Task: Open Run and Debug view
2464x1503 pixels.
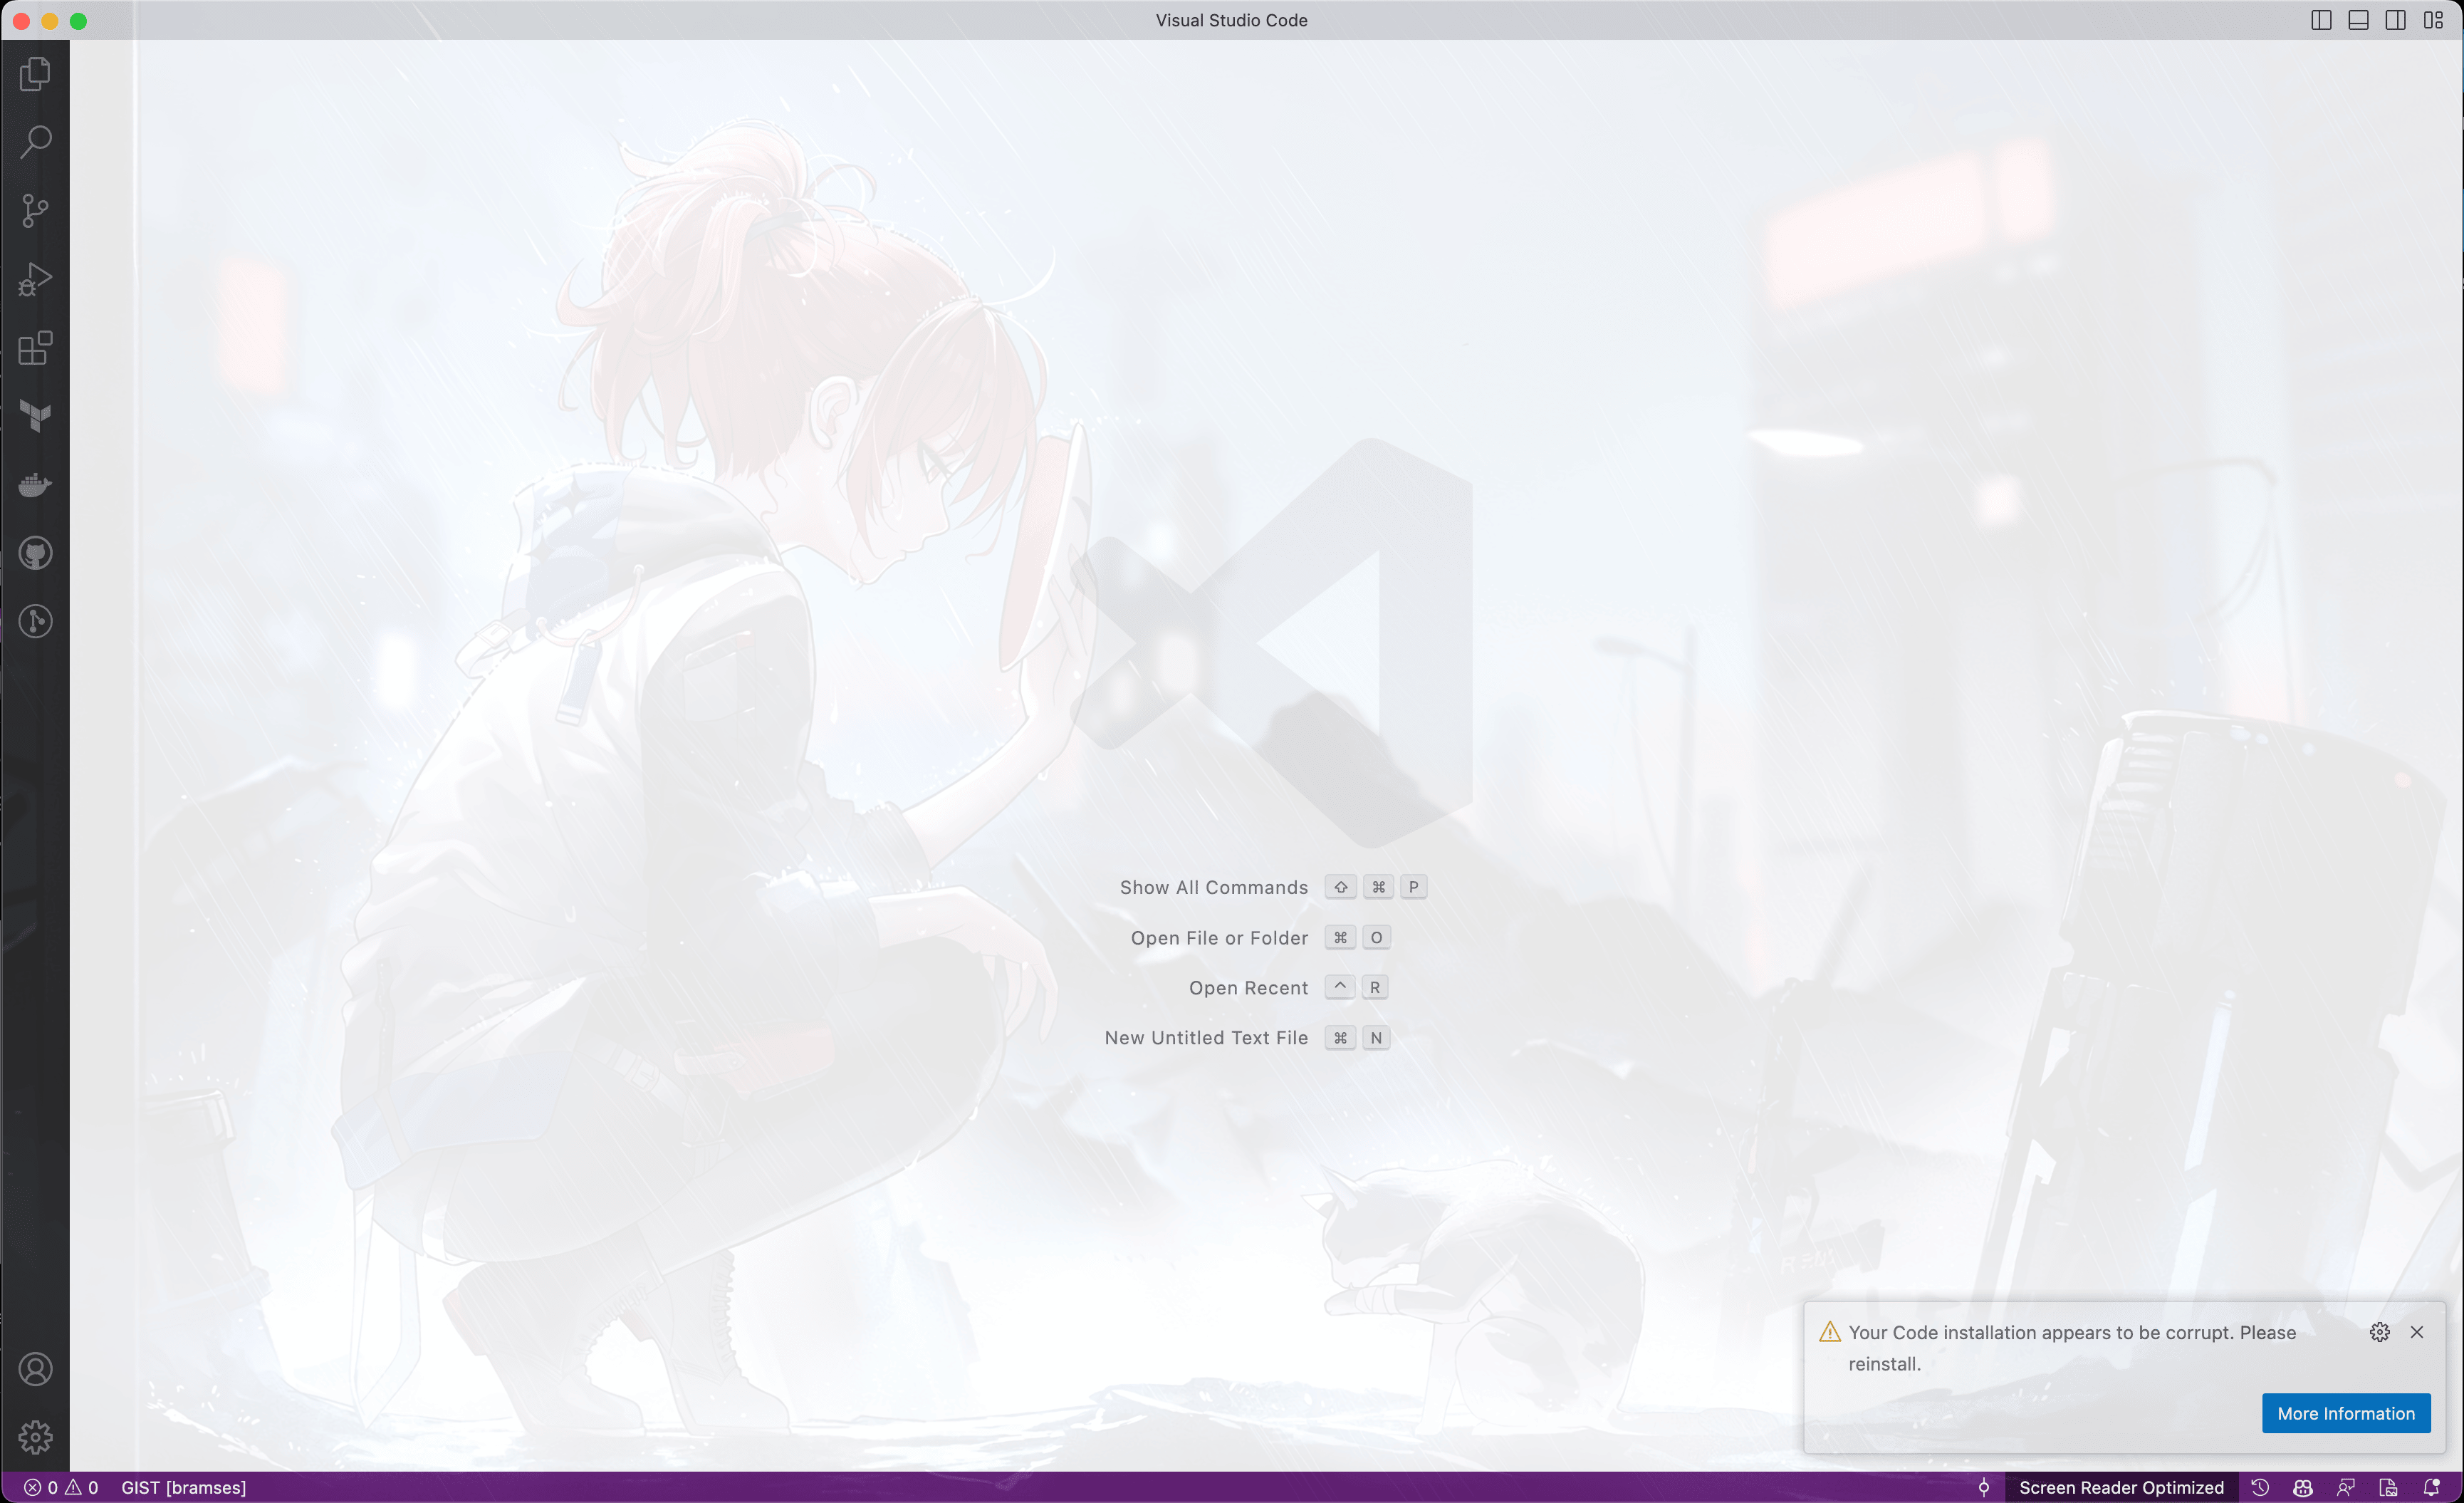Action: point(35,279)
